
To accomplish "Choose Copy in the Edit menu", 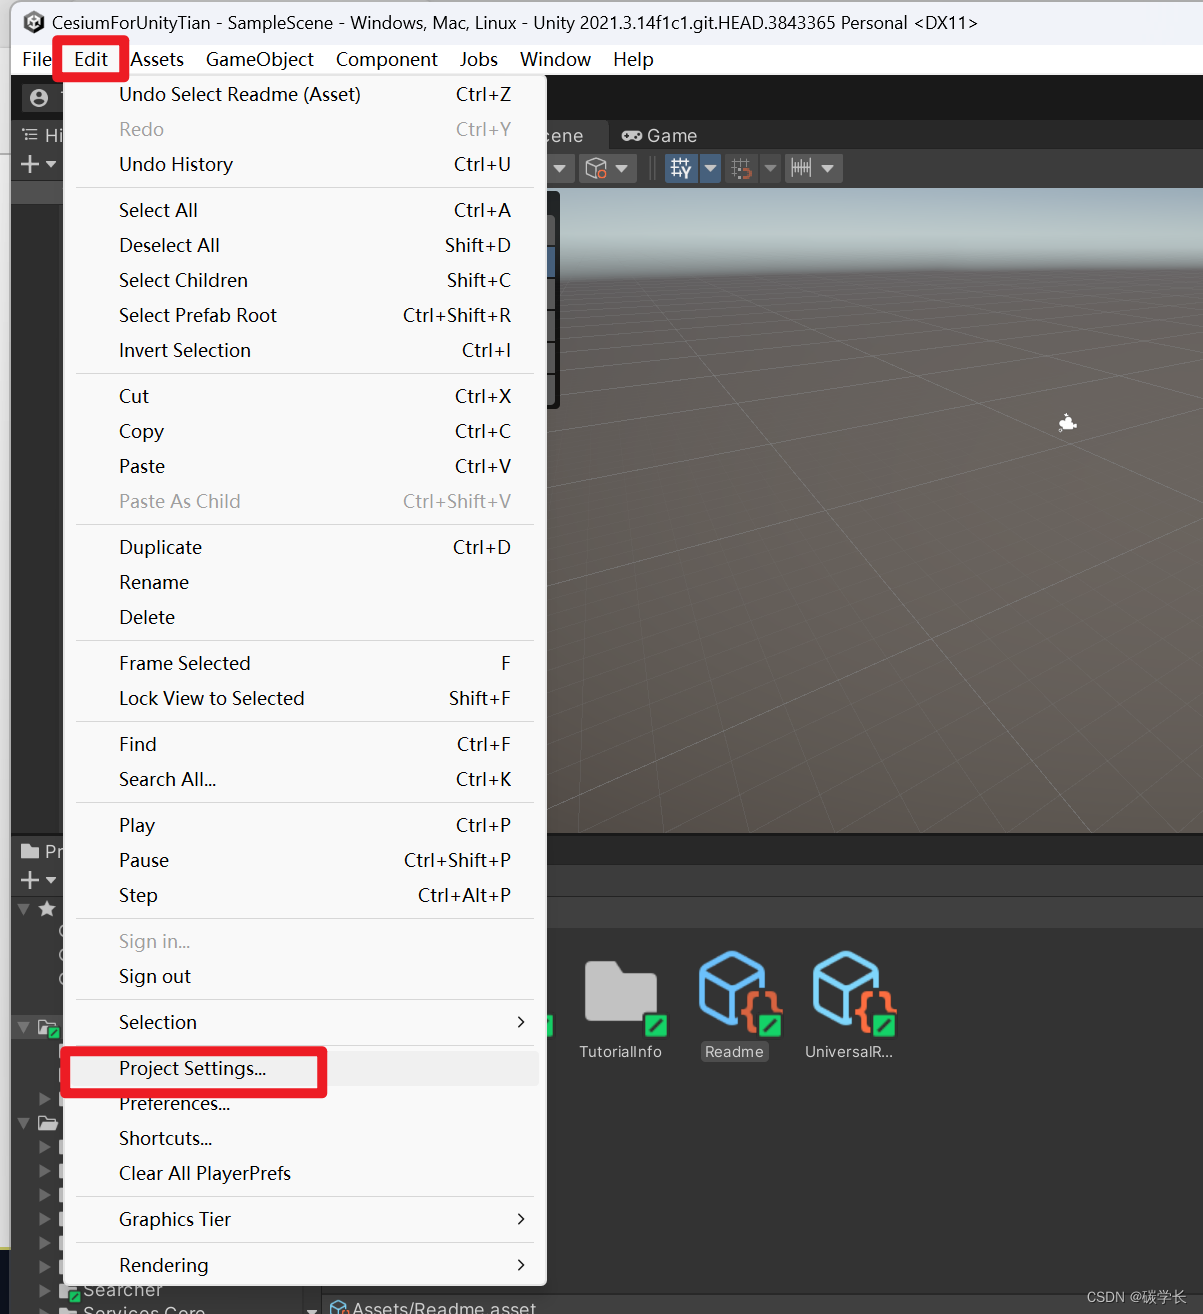I will [x=305, y=431].
